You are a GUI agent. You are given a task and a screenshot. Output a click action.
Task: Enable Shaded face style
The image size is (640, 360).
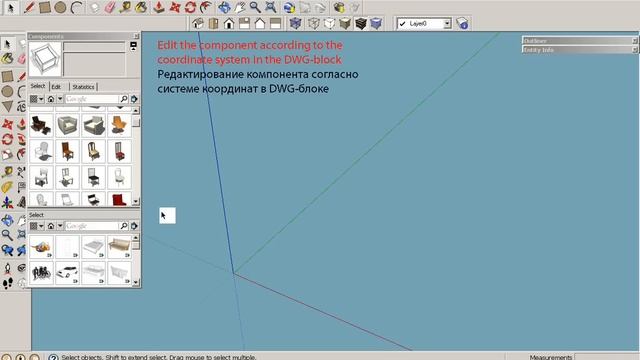tap(345, 24)
